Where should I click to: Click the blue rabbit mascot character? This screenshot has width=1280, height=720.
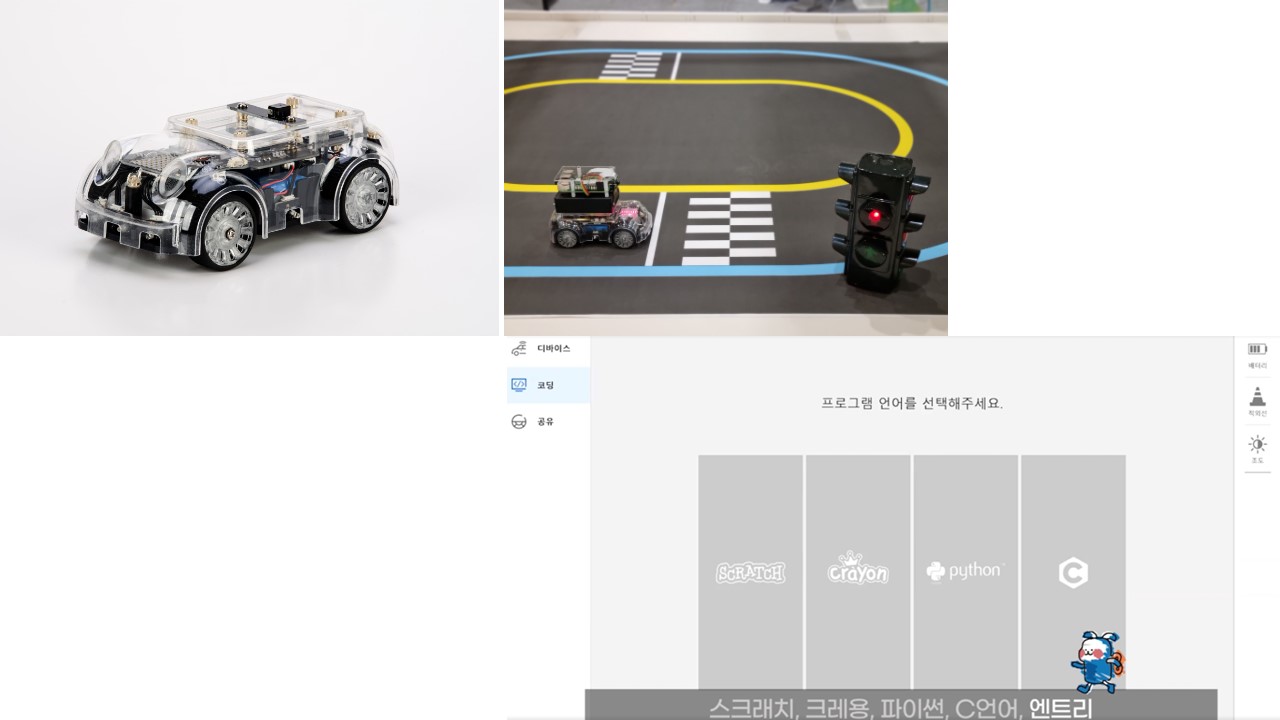tap(1097, 662)
